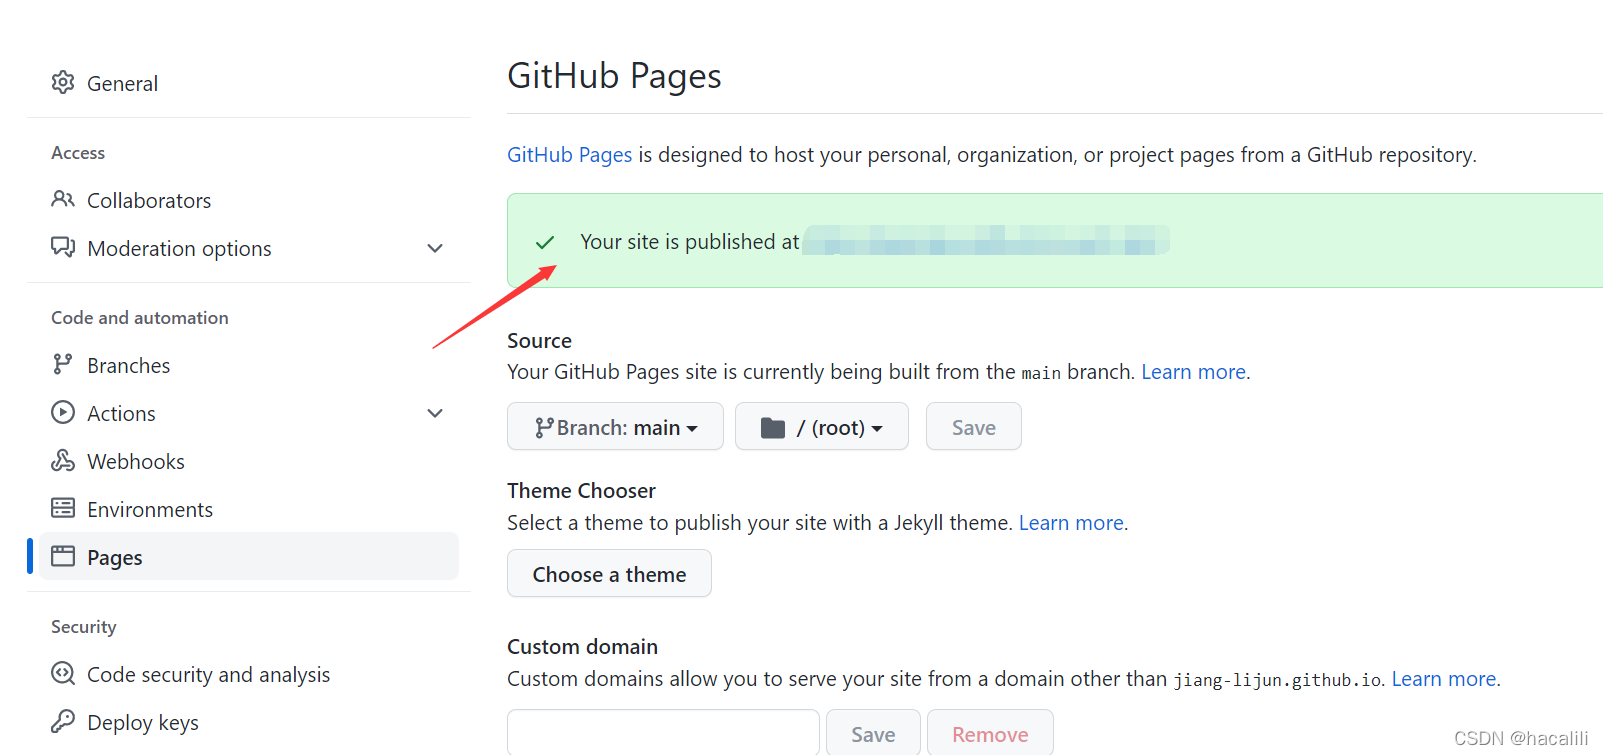Screen dimensions: 1603x755
Task: Click the Collaborators people icon
Action: pos(63,199)
